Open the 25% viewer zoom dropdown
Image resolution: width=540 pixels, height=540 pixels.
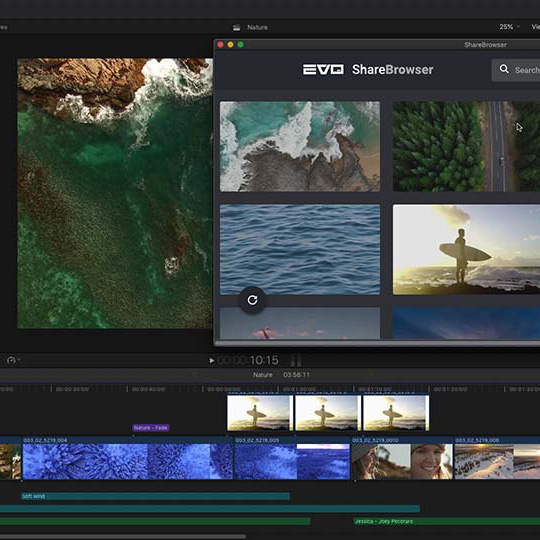click(x=509, y=27)
